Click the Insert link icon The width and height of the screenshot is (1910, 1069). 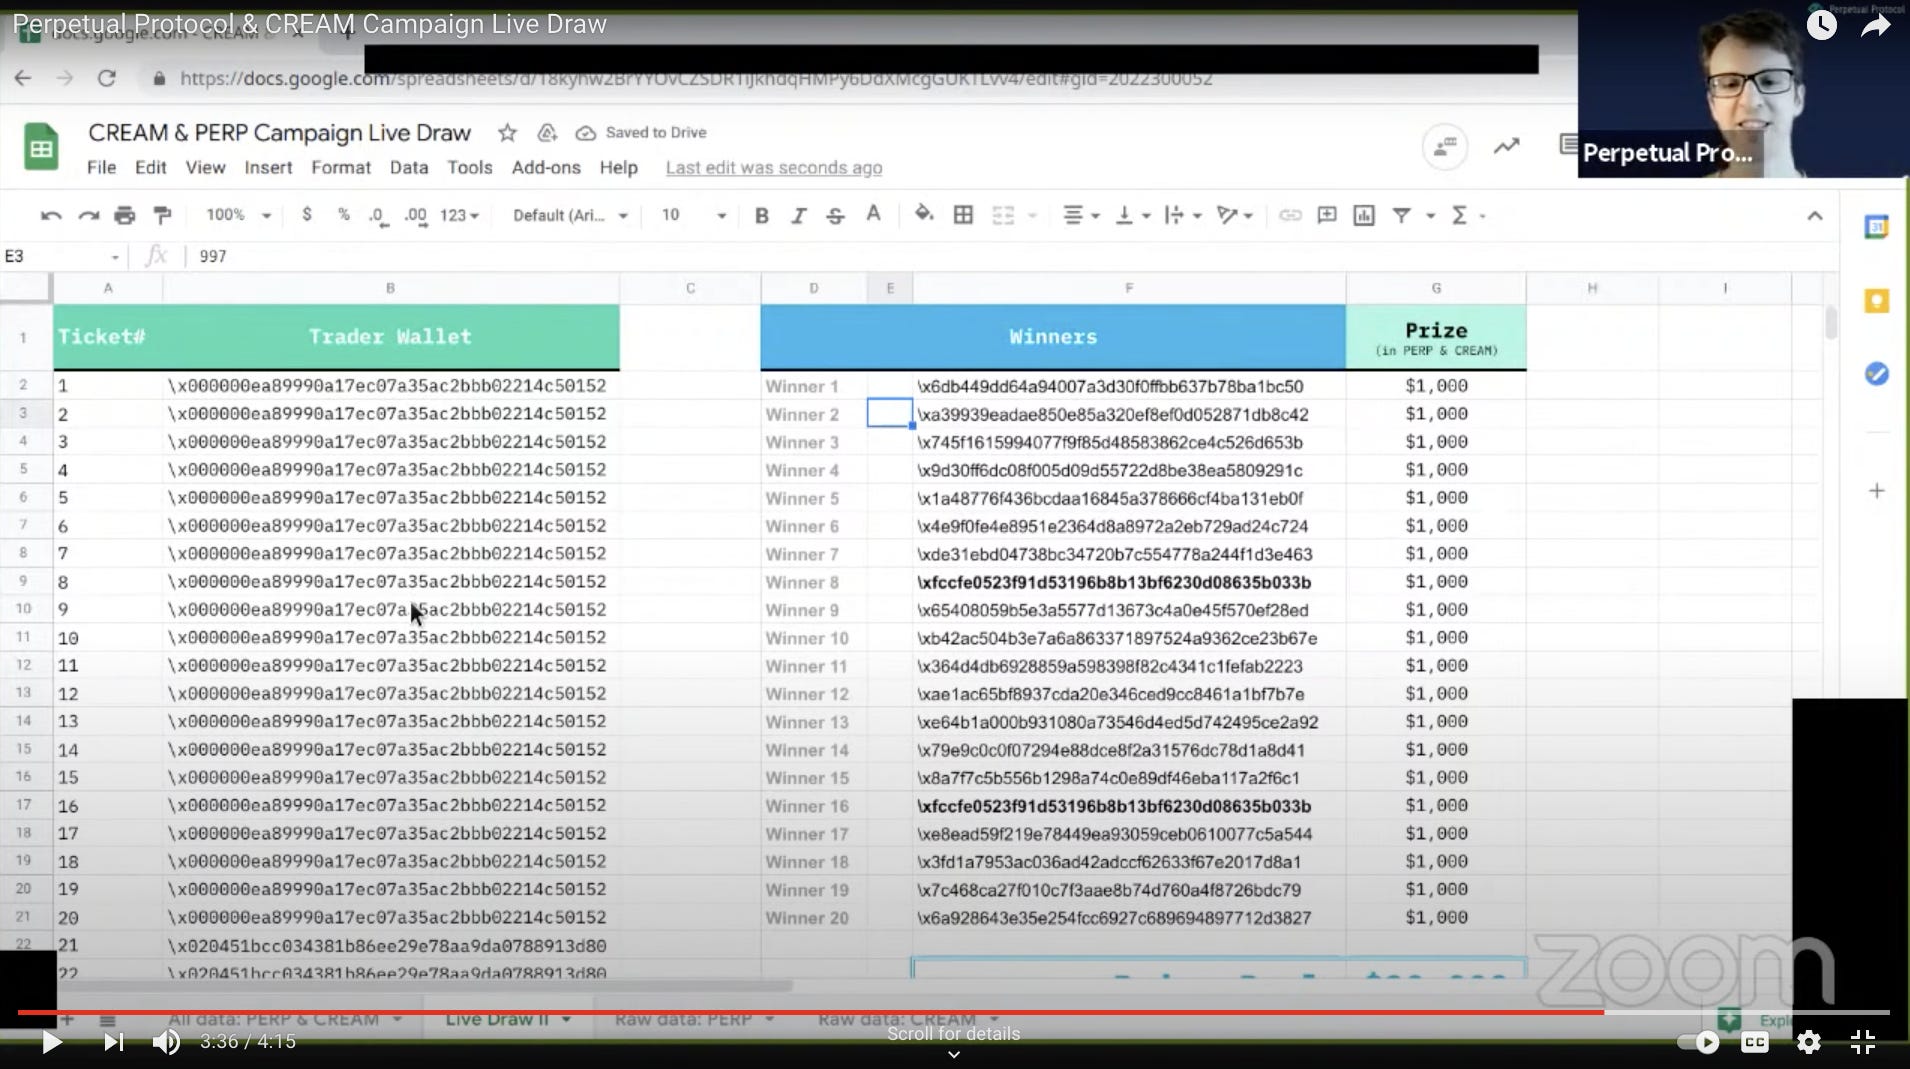1290,215
